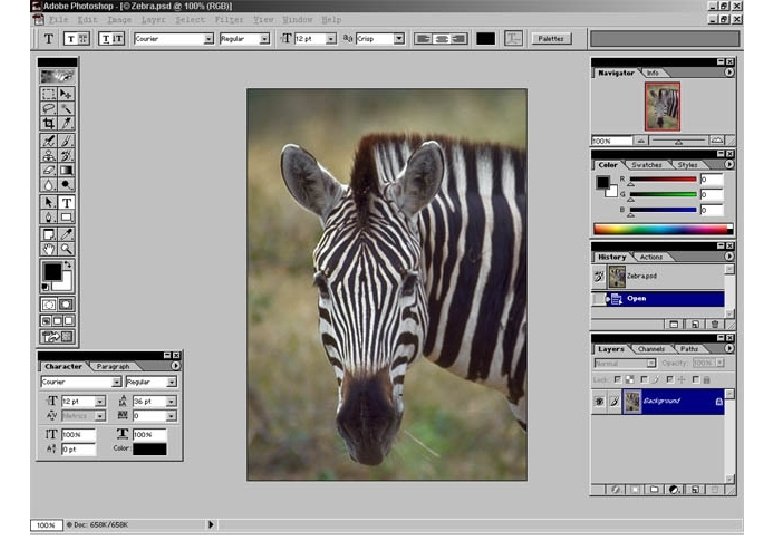Select the Type tool in the toolbox
The height and width of the screenshot is (540, 780).
(x=66, y=202)
